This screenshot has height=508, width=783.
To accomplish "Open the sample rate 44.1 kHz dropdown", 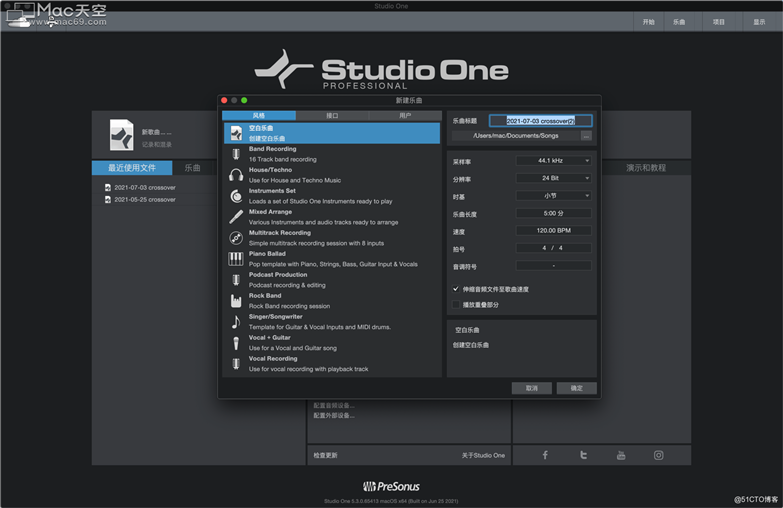I will (553, 160).
